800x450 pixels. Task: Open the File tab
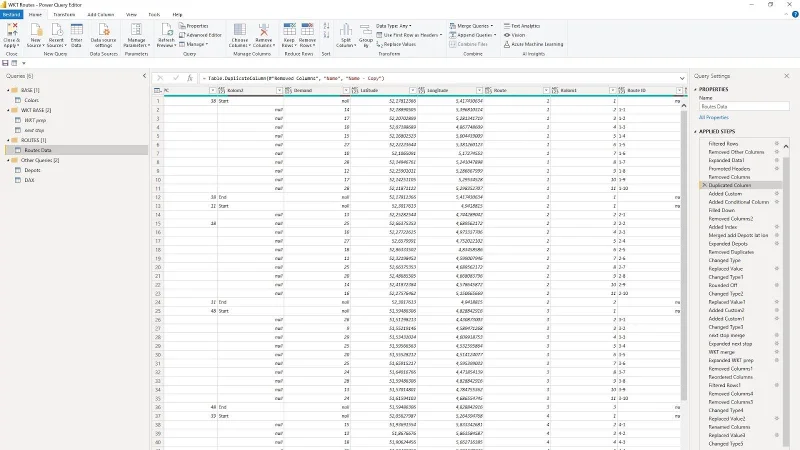[x=11, y=14]
